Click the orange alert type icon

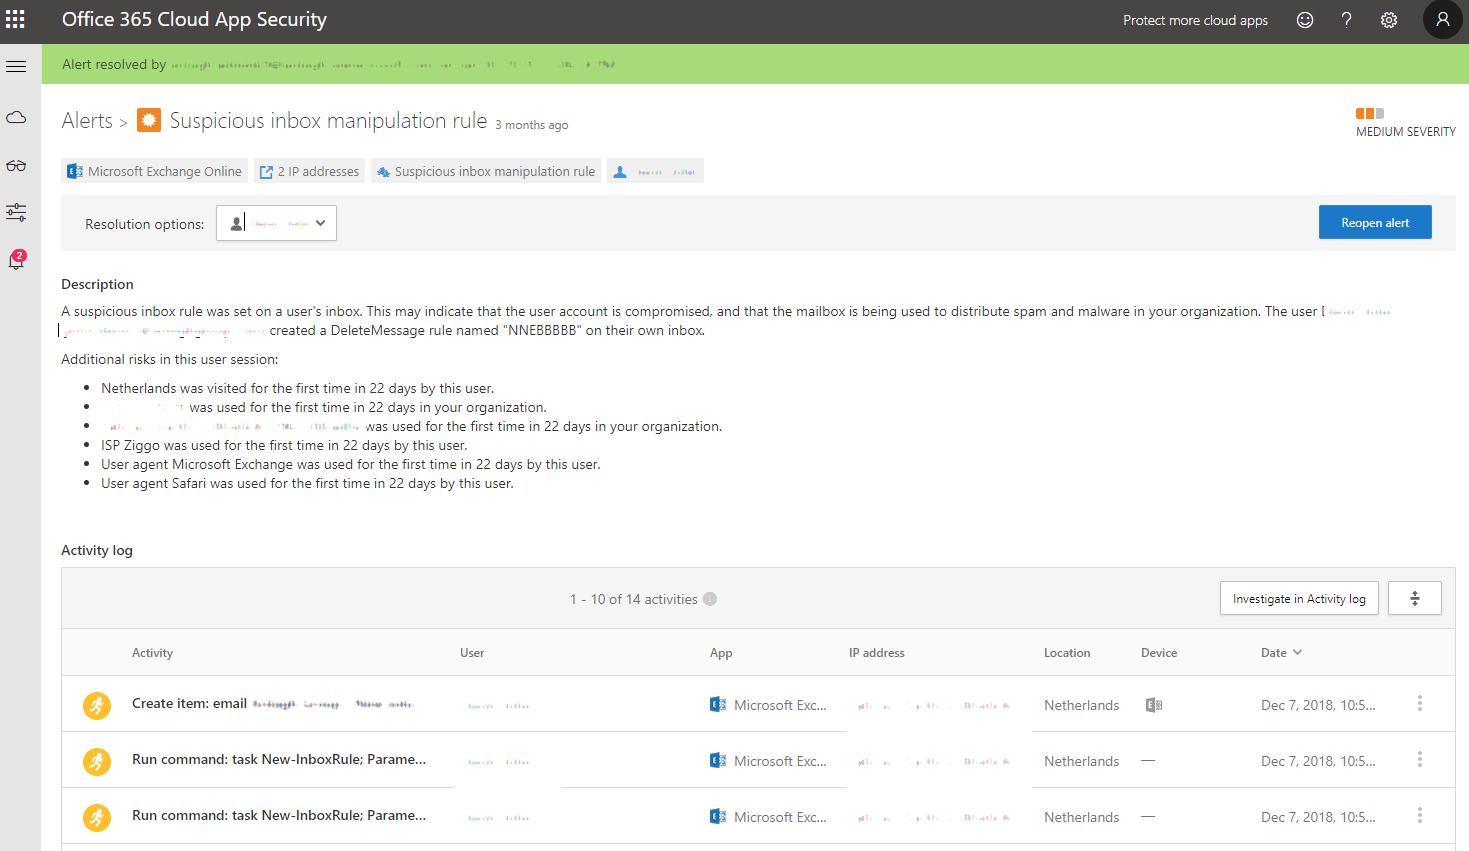149,121
